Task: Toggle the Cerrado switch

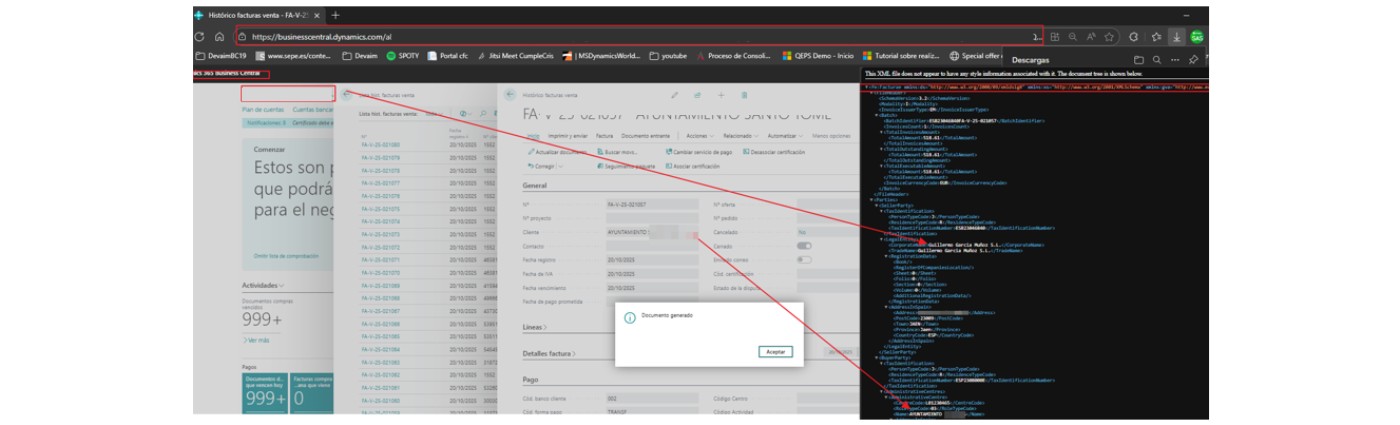Action: pos(804,245)
